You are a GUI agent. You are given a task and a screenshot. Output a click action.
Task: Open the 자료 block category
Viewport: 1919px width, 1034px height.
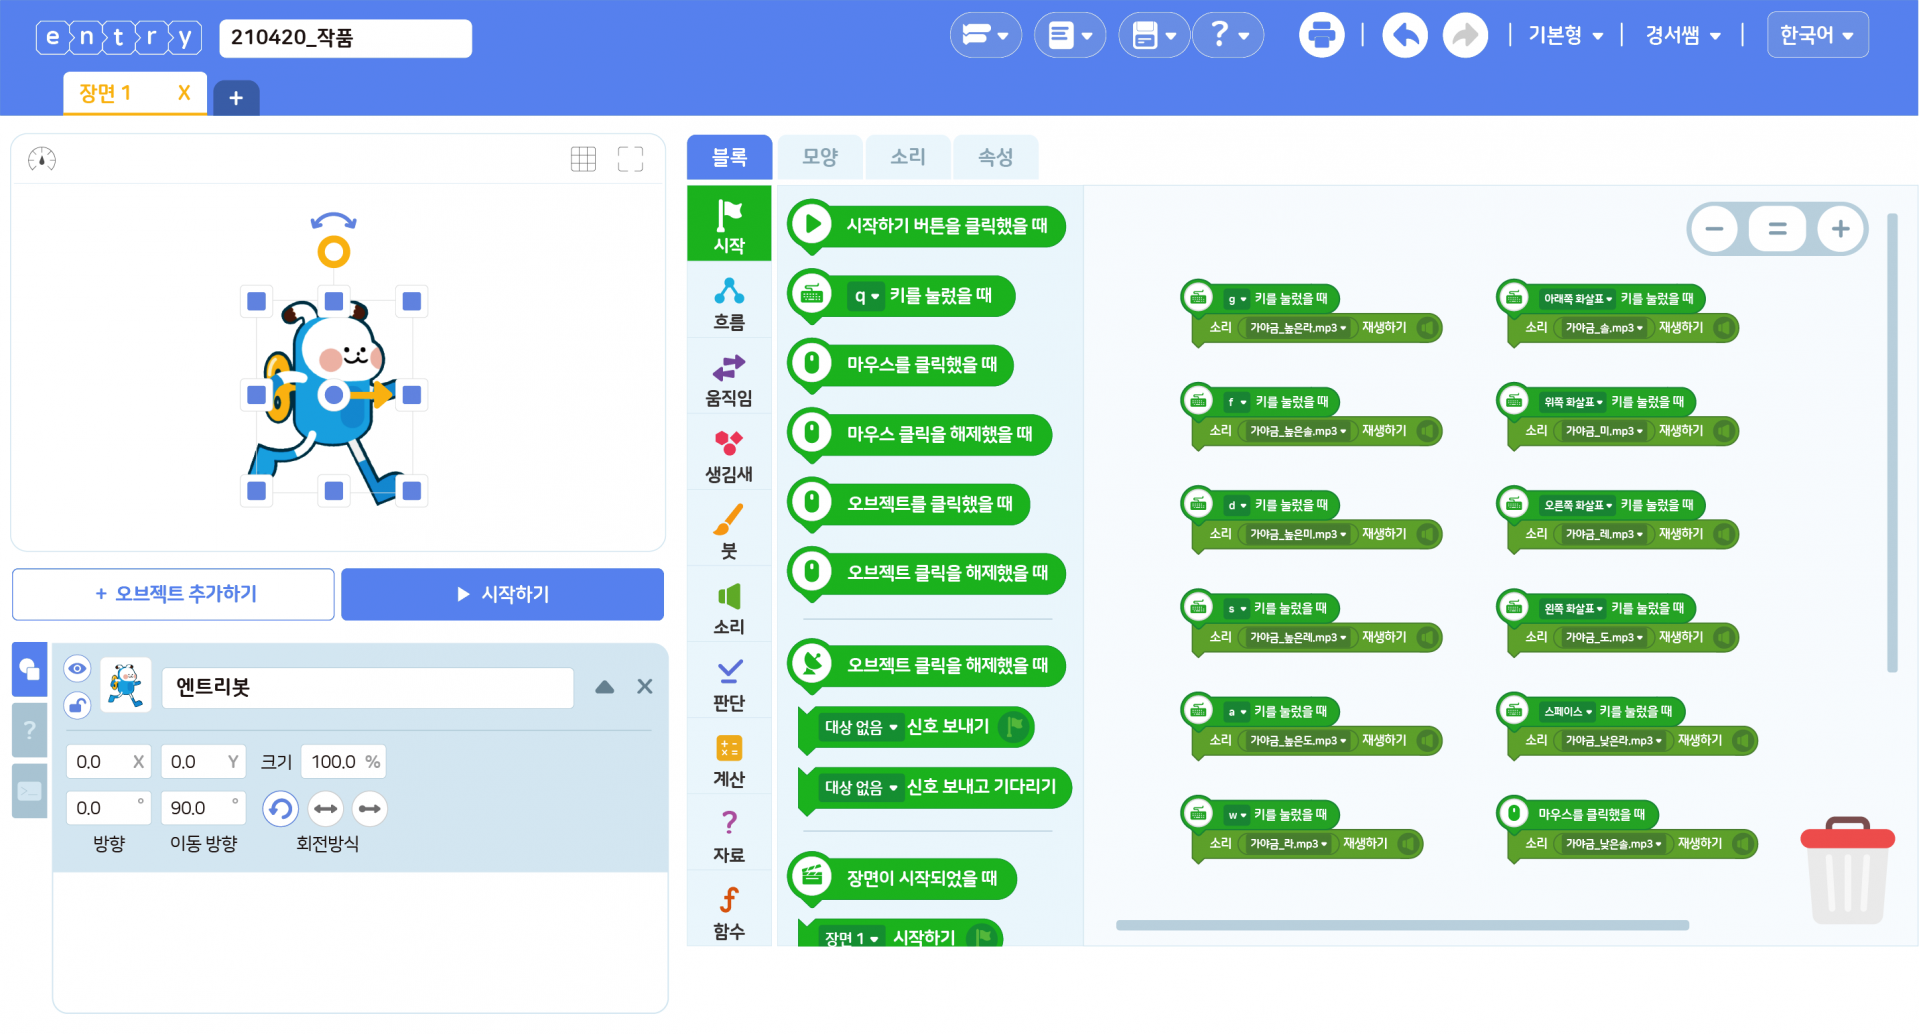click(x=729, y=835)
